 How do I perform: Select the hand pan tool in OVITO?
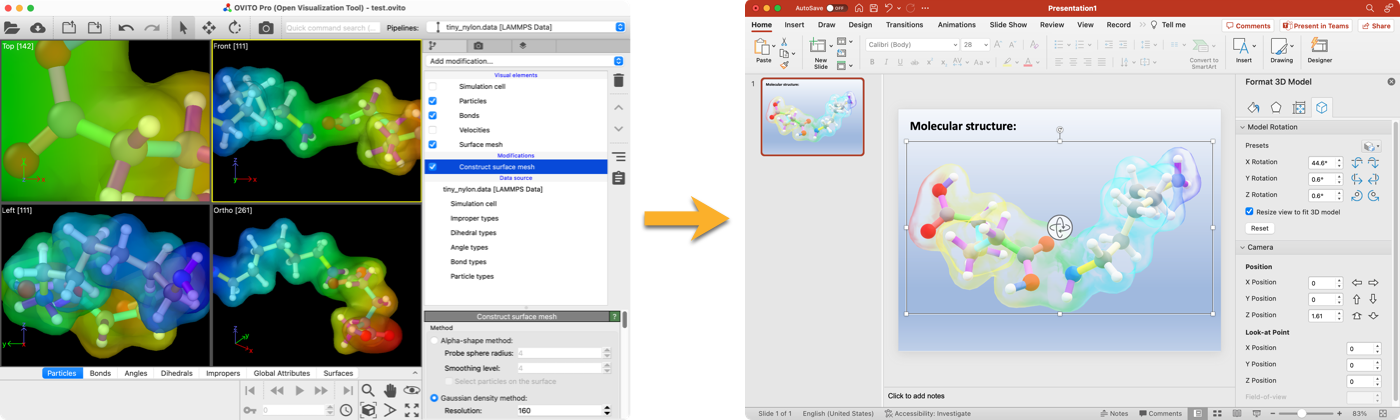pos(390,390)
